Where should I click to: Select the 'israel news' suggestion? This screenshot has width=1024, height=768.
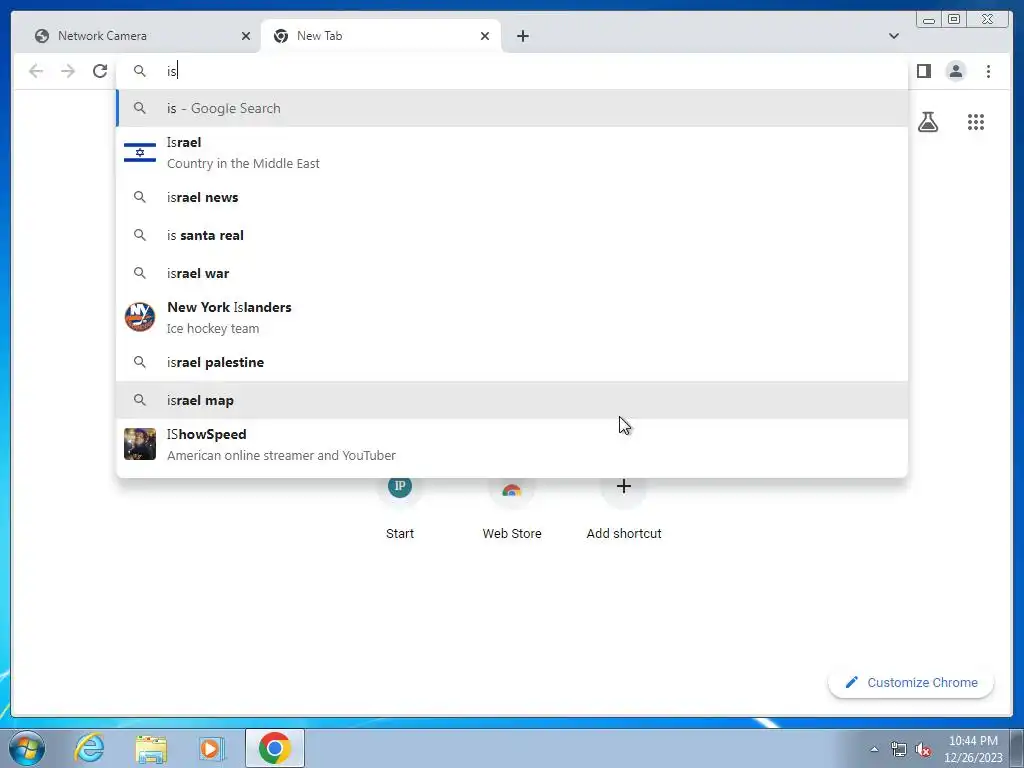point(512,197)
